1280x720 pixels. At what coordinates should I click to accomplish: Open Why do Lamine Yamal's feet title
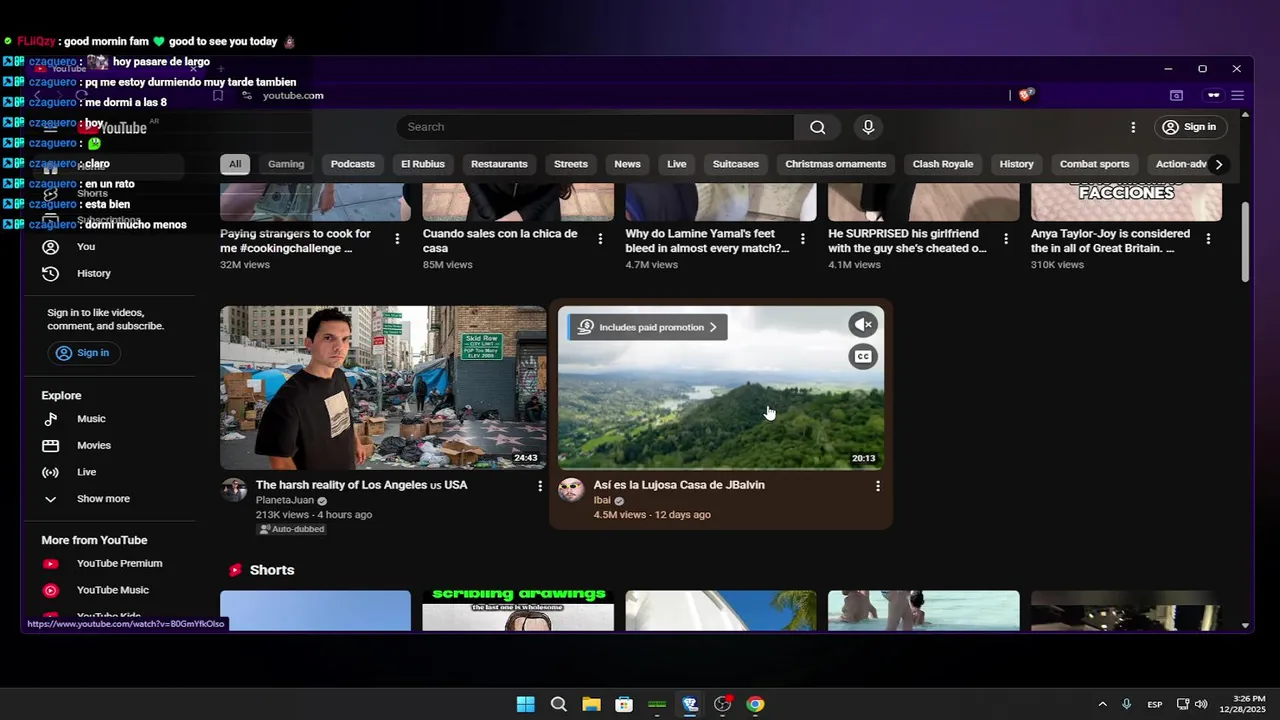point(707,241)
